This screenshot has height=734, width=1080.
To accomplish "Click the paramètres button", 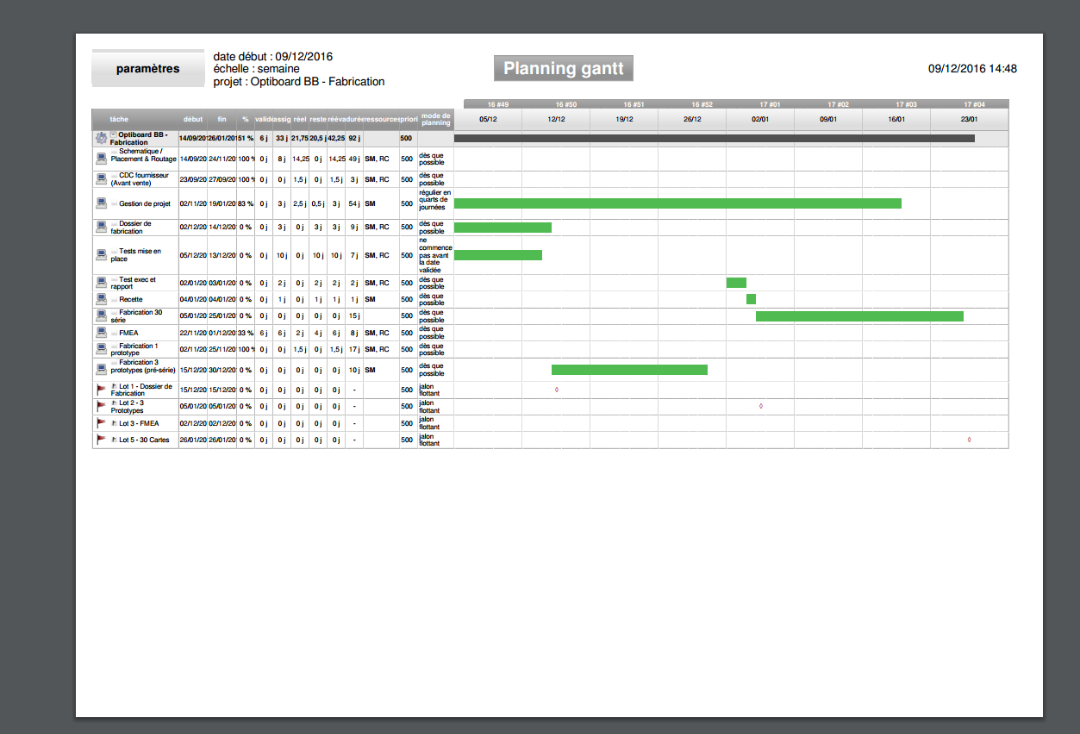I will (148, 69).
